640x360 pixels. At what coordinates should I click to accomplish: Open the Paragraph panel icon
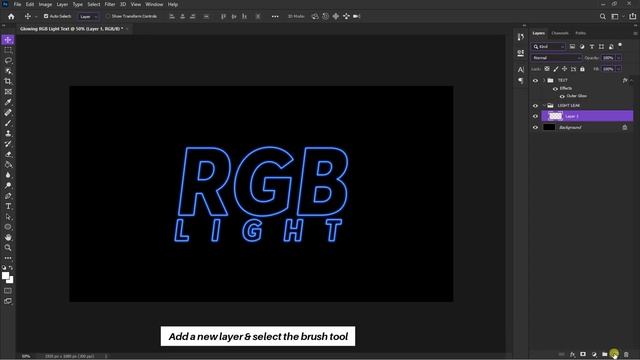[520, 80]
